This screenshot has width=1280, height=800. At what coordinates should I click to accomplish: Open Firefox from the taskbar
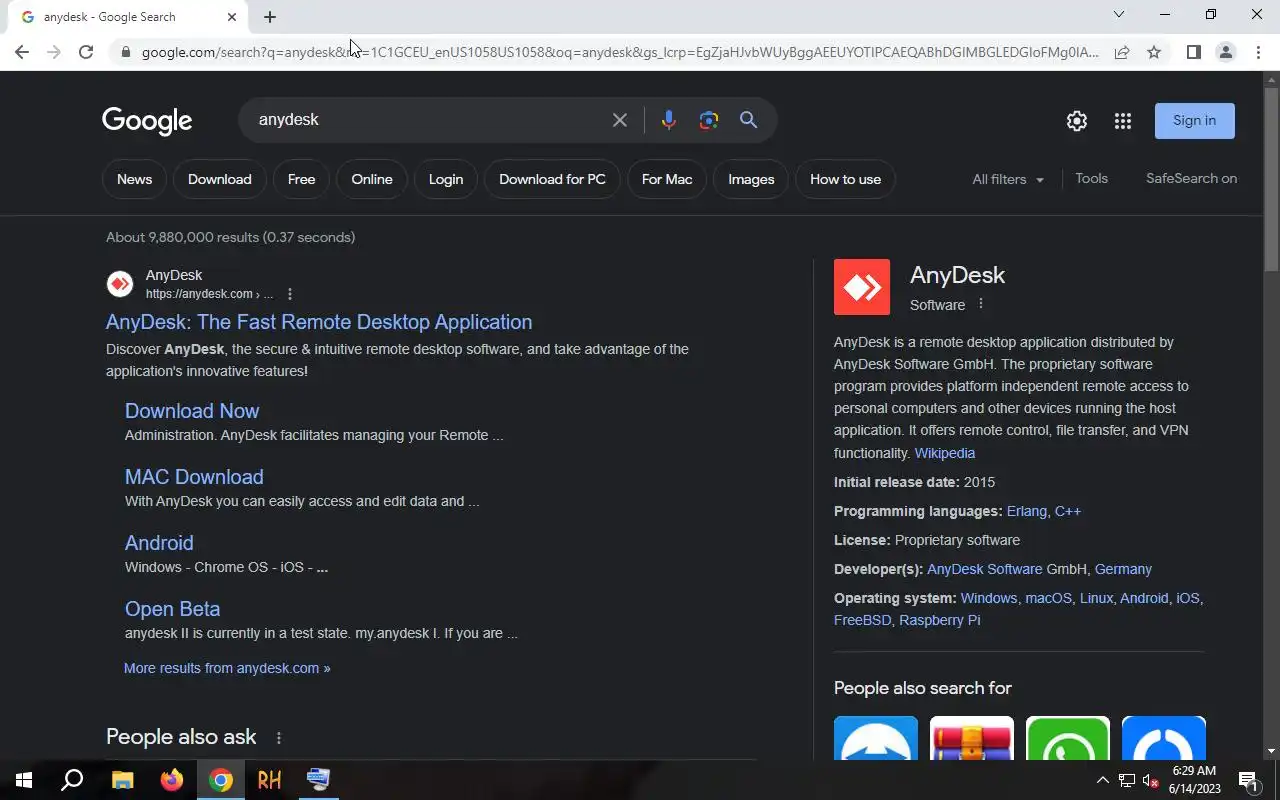(172, 780)
